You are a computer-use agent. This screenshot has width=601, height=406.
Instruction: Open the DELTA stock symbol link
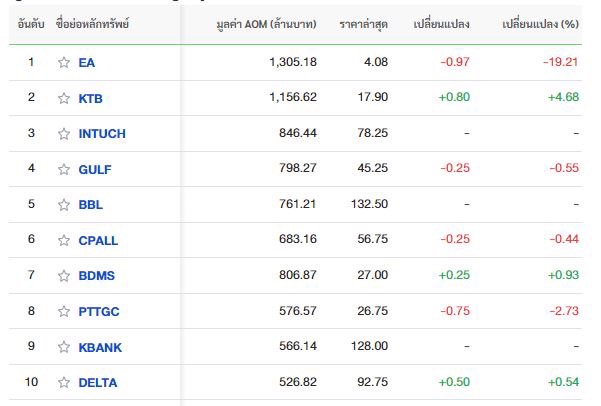98,383
